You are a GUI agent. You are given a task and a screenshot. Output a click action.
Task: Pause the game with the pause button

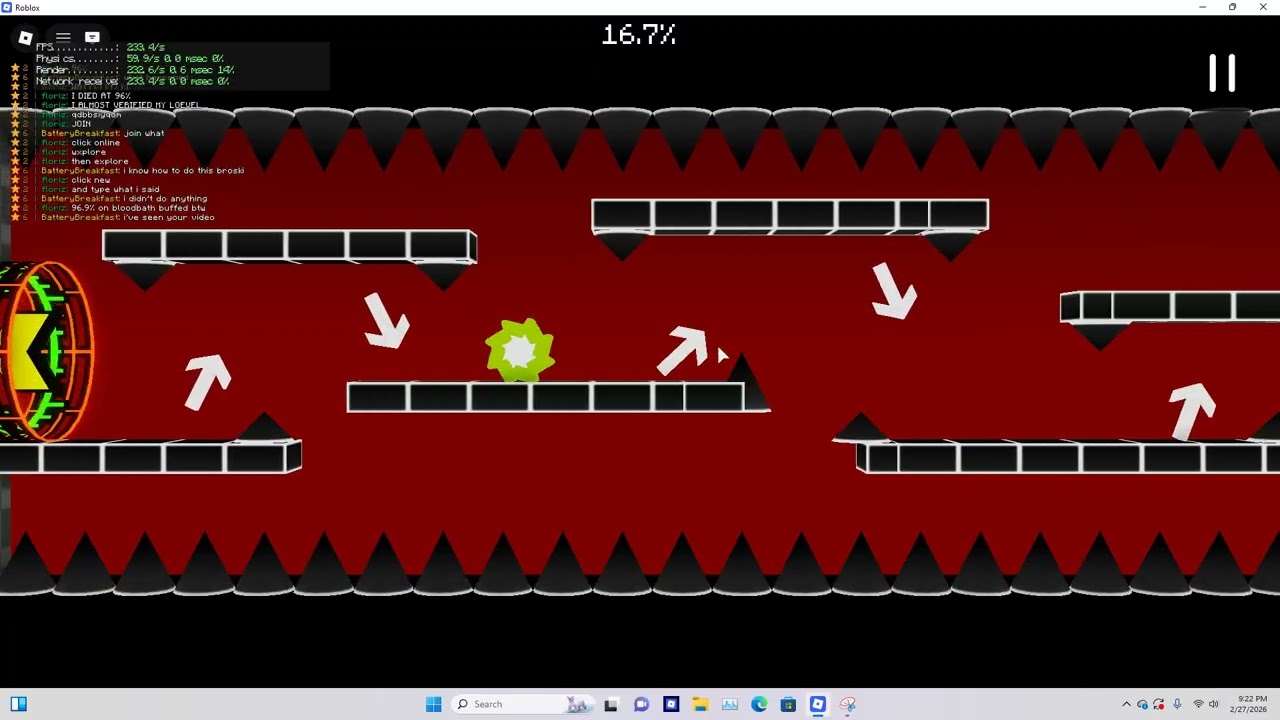pyautogui.click(x=1222, y=73)
